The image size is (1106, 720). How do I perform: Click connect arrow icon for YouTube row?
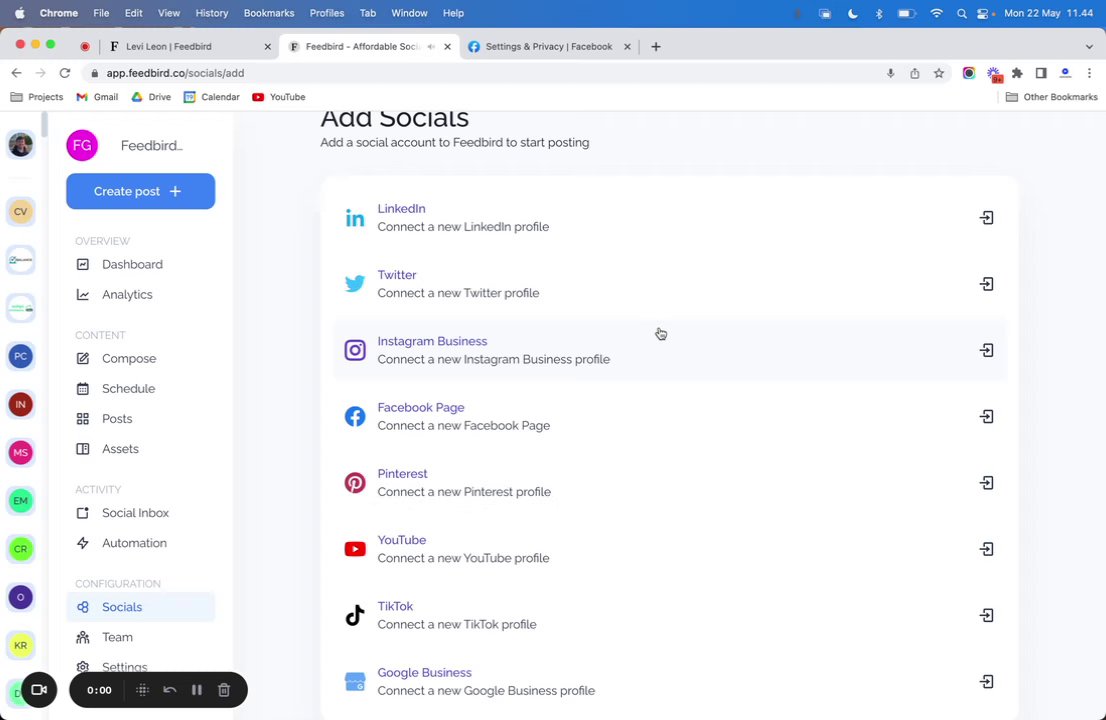coord(987,549)
